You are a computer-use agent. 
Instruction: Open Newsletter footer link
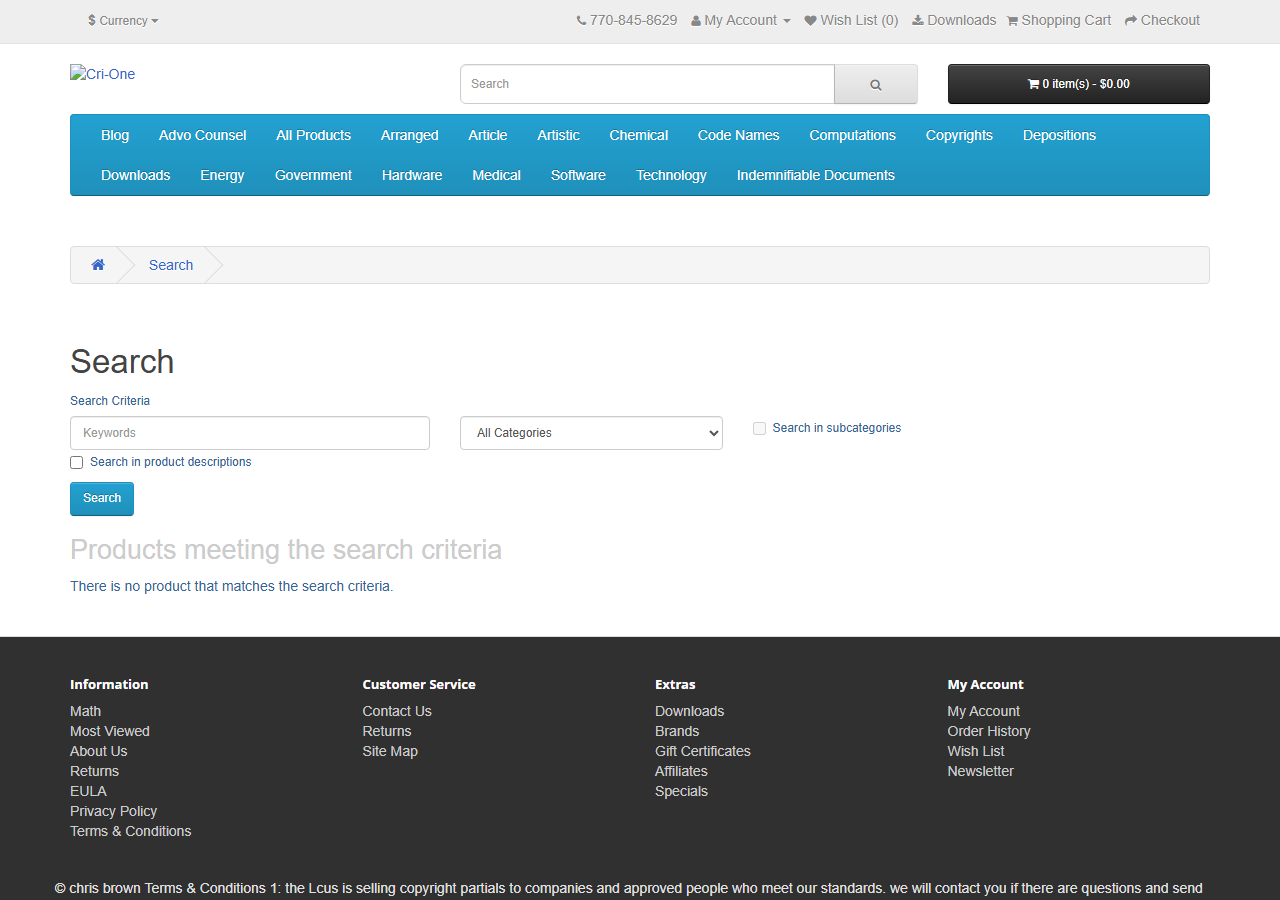981,771
